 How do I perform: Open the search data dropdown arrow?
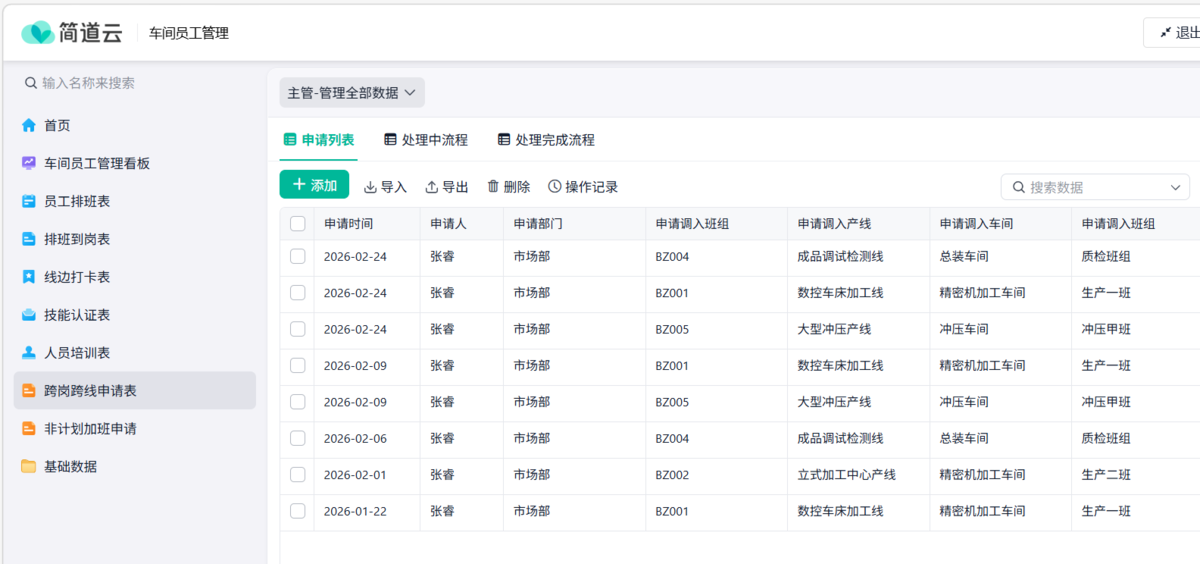pyautogui.click(x=1175, y=187)
